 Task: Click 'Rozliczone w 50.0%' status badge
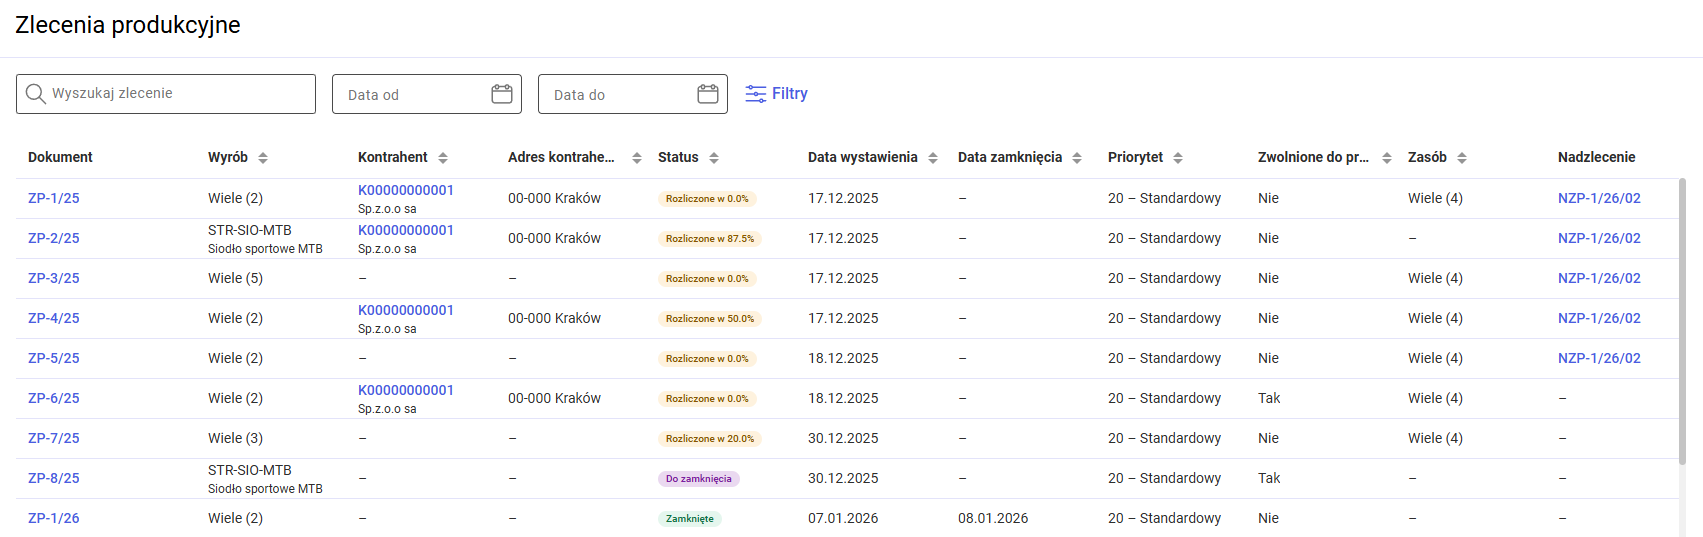pyautogui.click(x=710, y=319)
